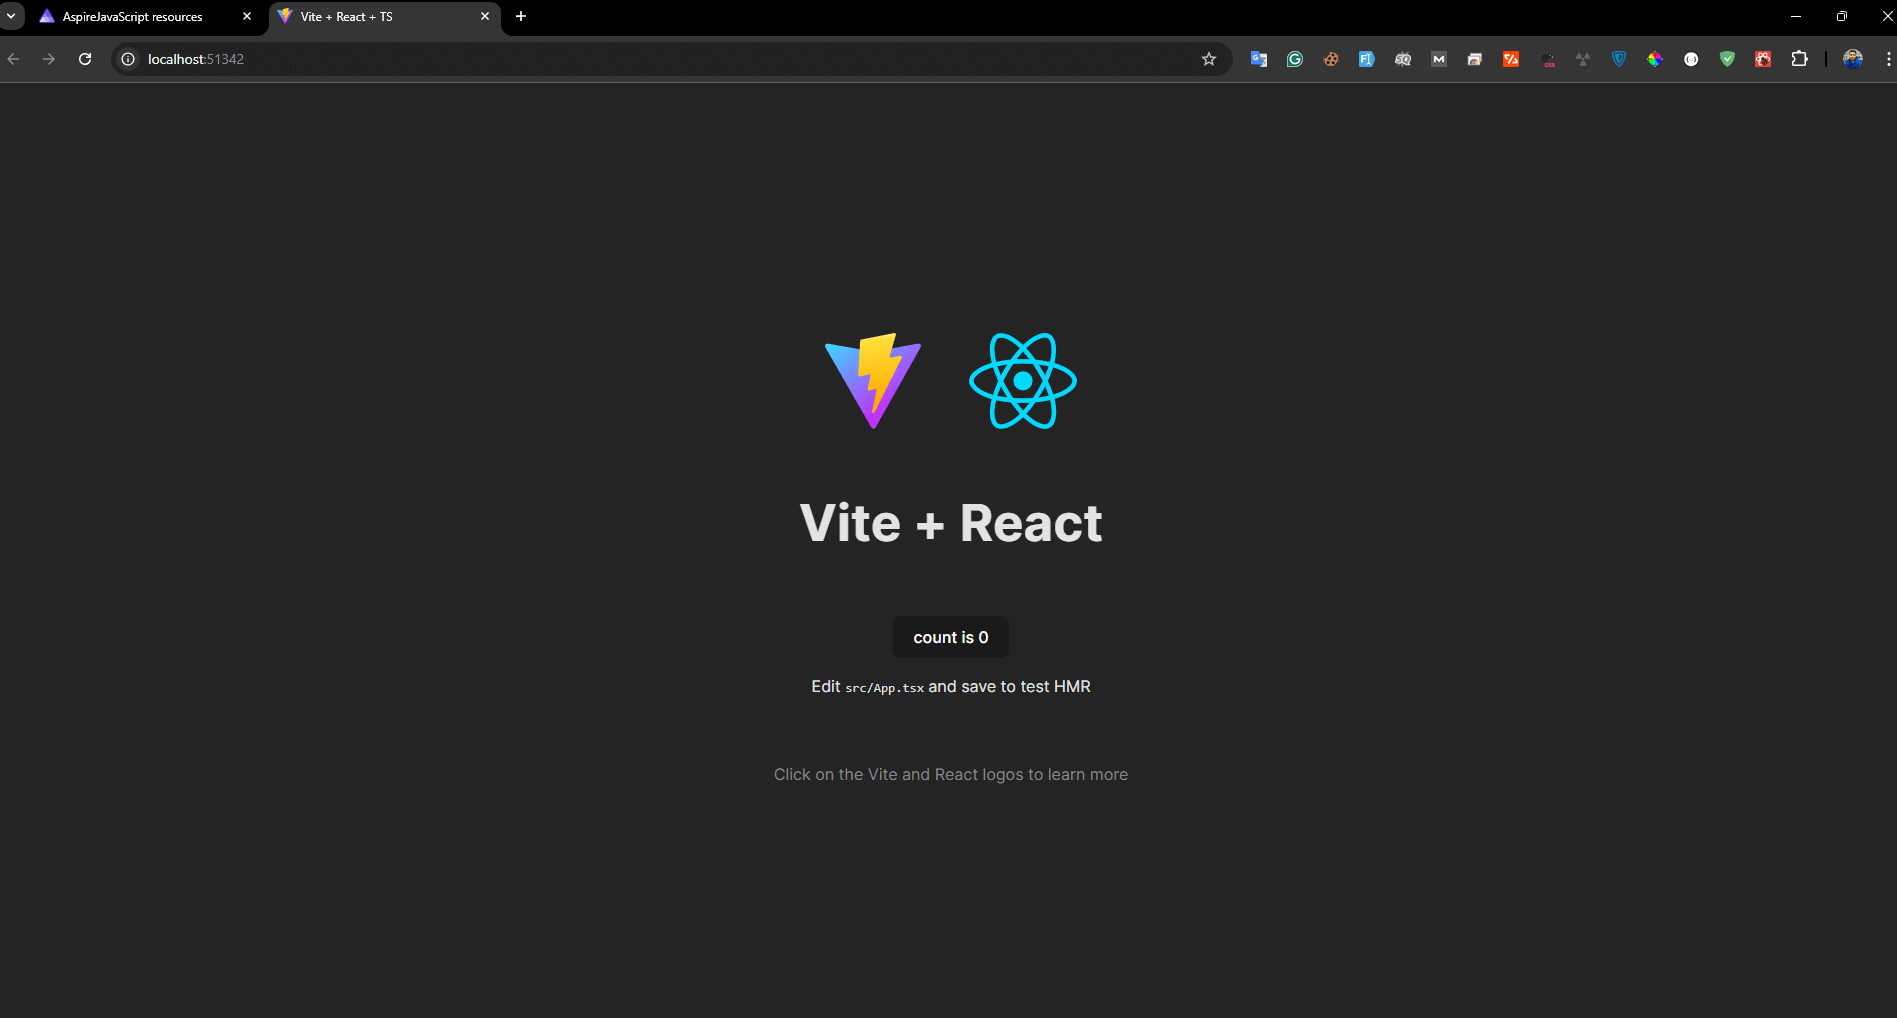Viewport: 1897px width, 1018px height.
Task: Select the Vite + React + TS tab
Action: click(370, 16)
